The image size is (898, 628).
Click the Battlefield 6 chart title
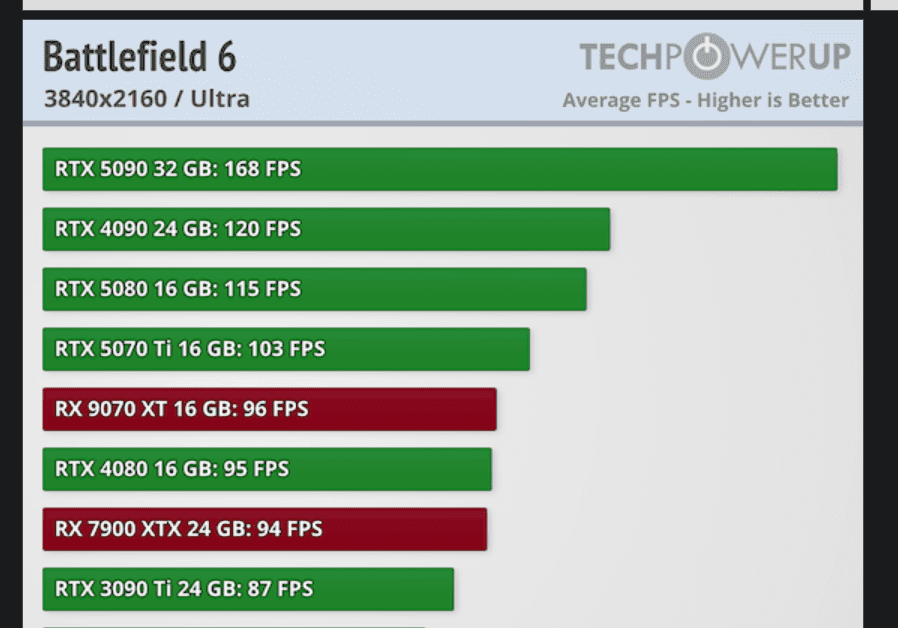[139, 57]
